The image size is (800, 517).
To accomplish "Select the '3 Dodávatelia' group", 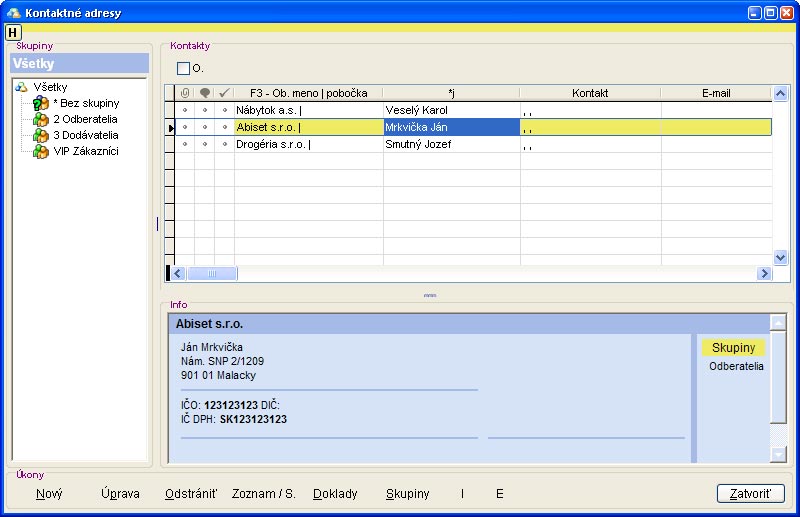I will coord(85,135).
